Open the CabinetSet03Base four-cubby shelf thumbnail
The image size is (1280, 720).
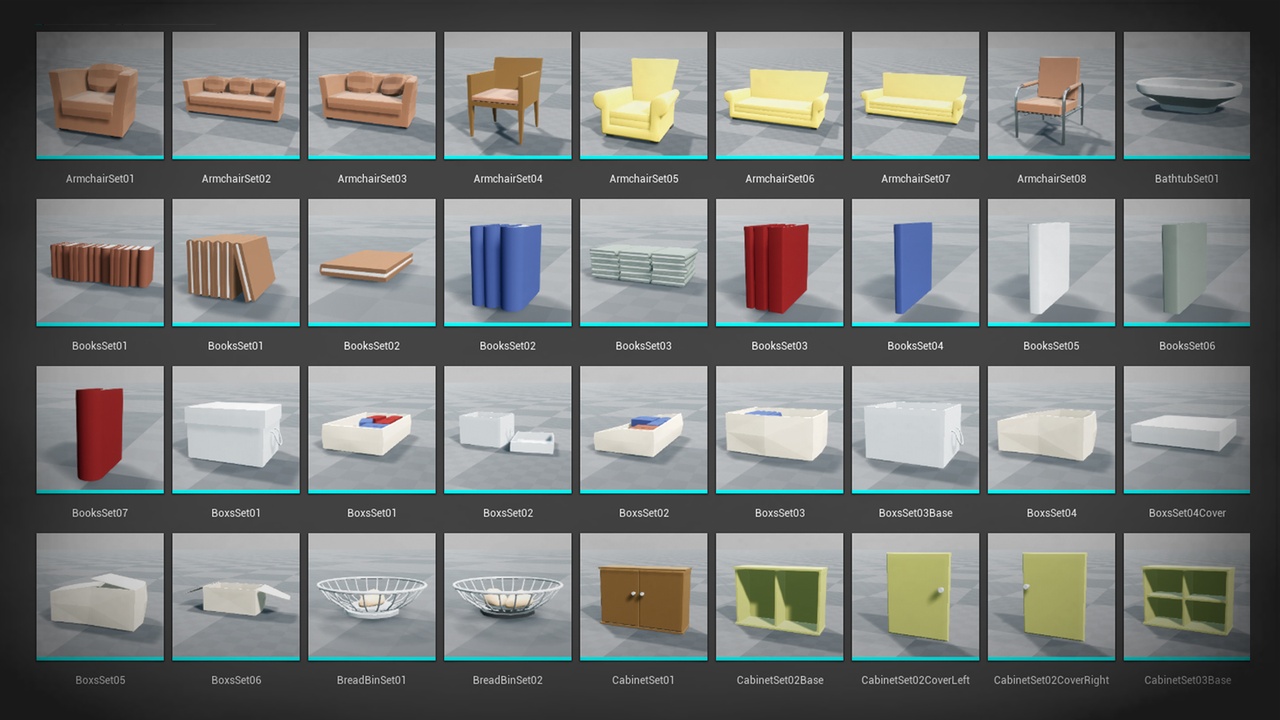tap(1187, 596)
